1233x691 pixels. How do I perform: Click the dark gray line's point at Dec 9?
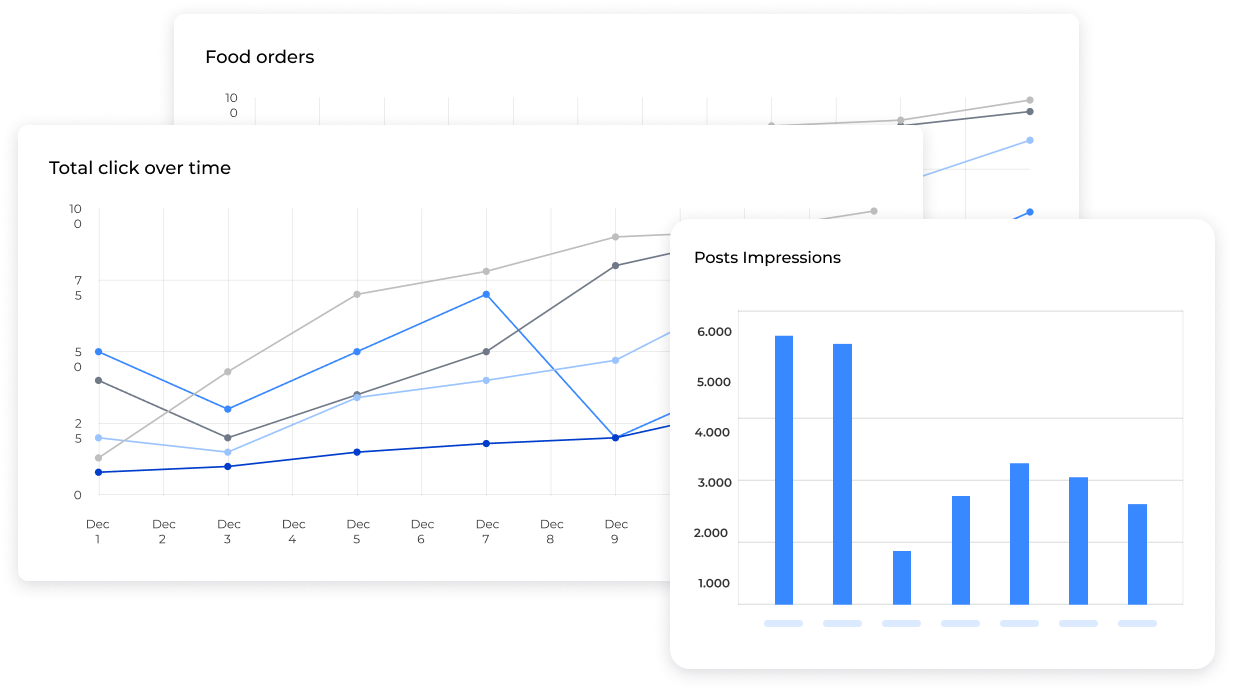[x=615, y=265]
